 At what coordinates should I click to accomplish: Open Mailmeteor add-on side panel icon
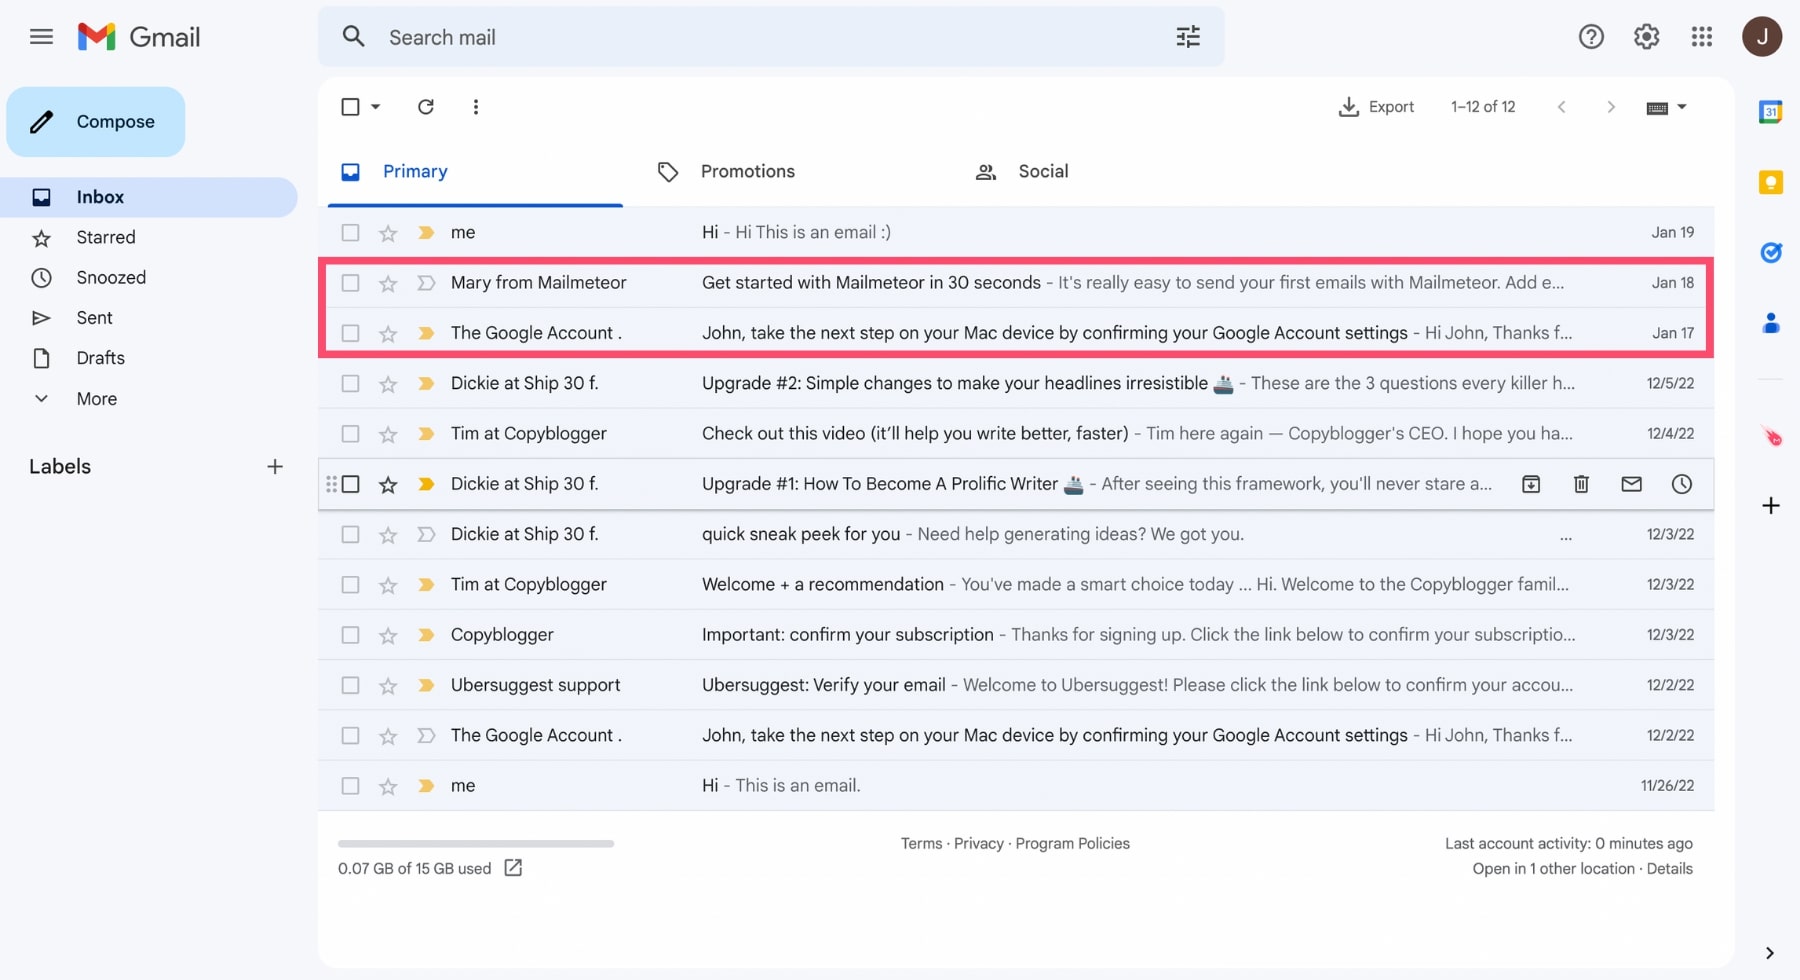(x=1771, y=436)
